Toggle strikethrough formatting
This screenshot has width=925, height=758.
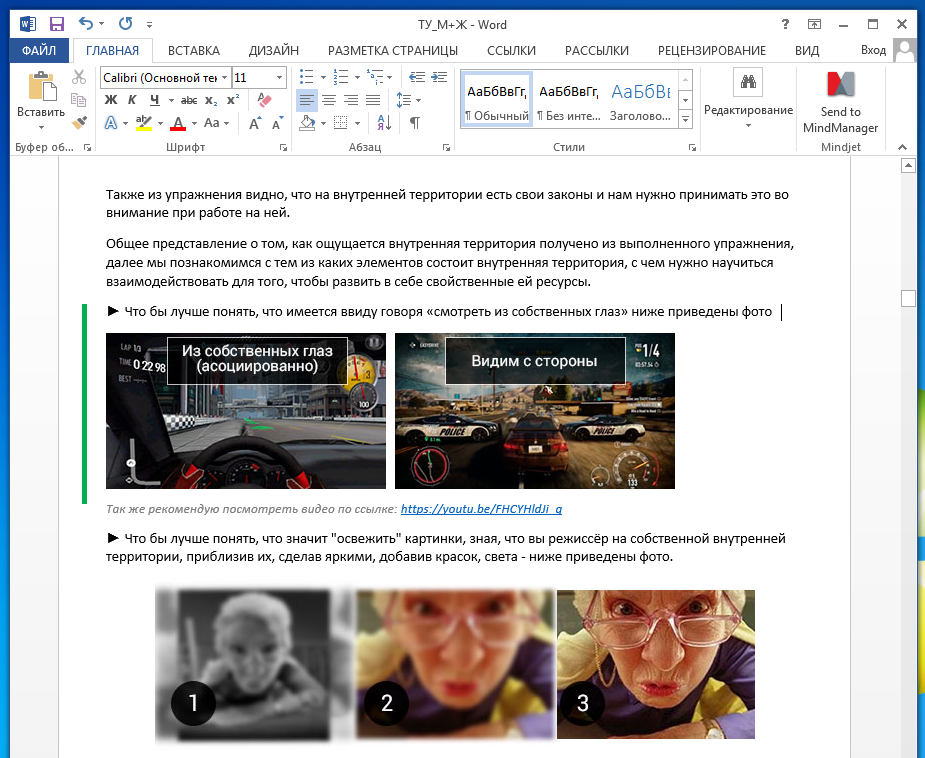tap(189, 100)
